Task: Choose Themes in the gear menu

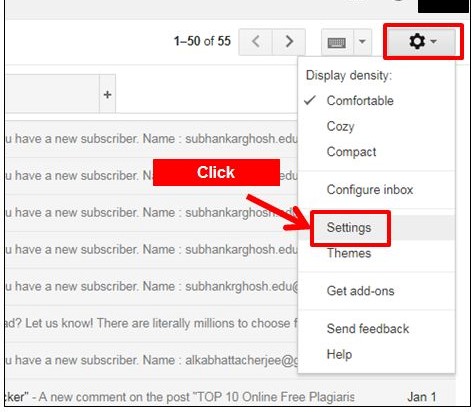Action: [349, 253]
